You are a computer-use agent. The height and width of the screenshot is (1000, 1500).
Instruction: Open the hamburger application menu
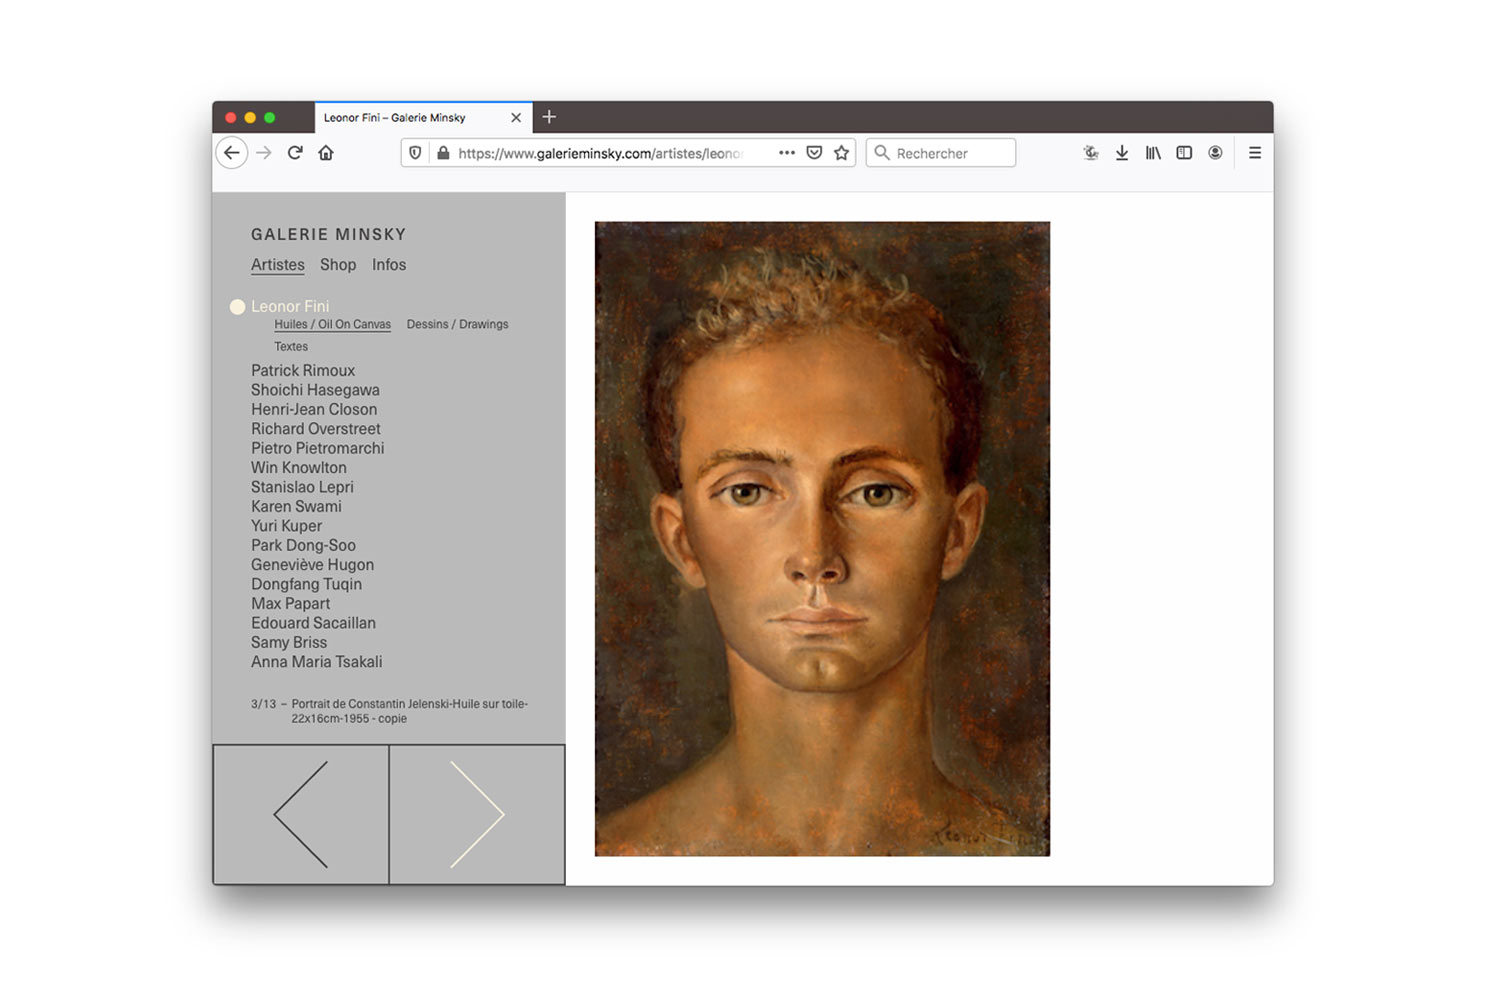(1255, 153)
